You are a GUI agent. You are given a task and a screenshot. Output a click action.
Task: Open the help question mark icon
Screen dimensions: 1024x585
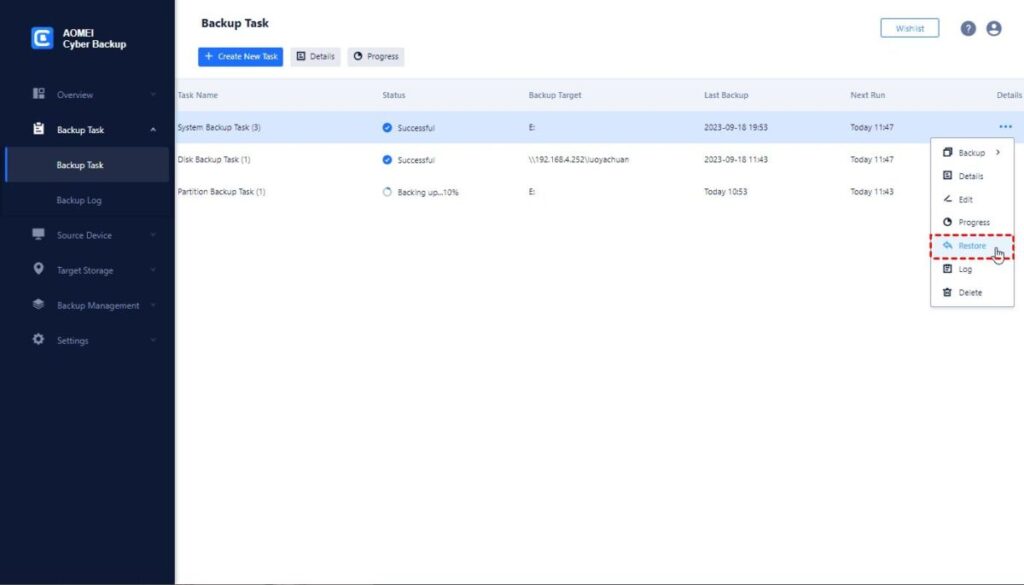968,29
